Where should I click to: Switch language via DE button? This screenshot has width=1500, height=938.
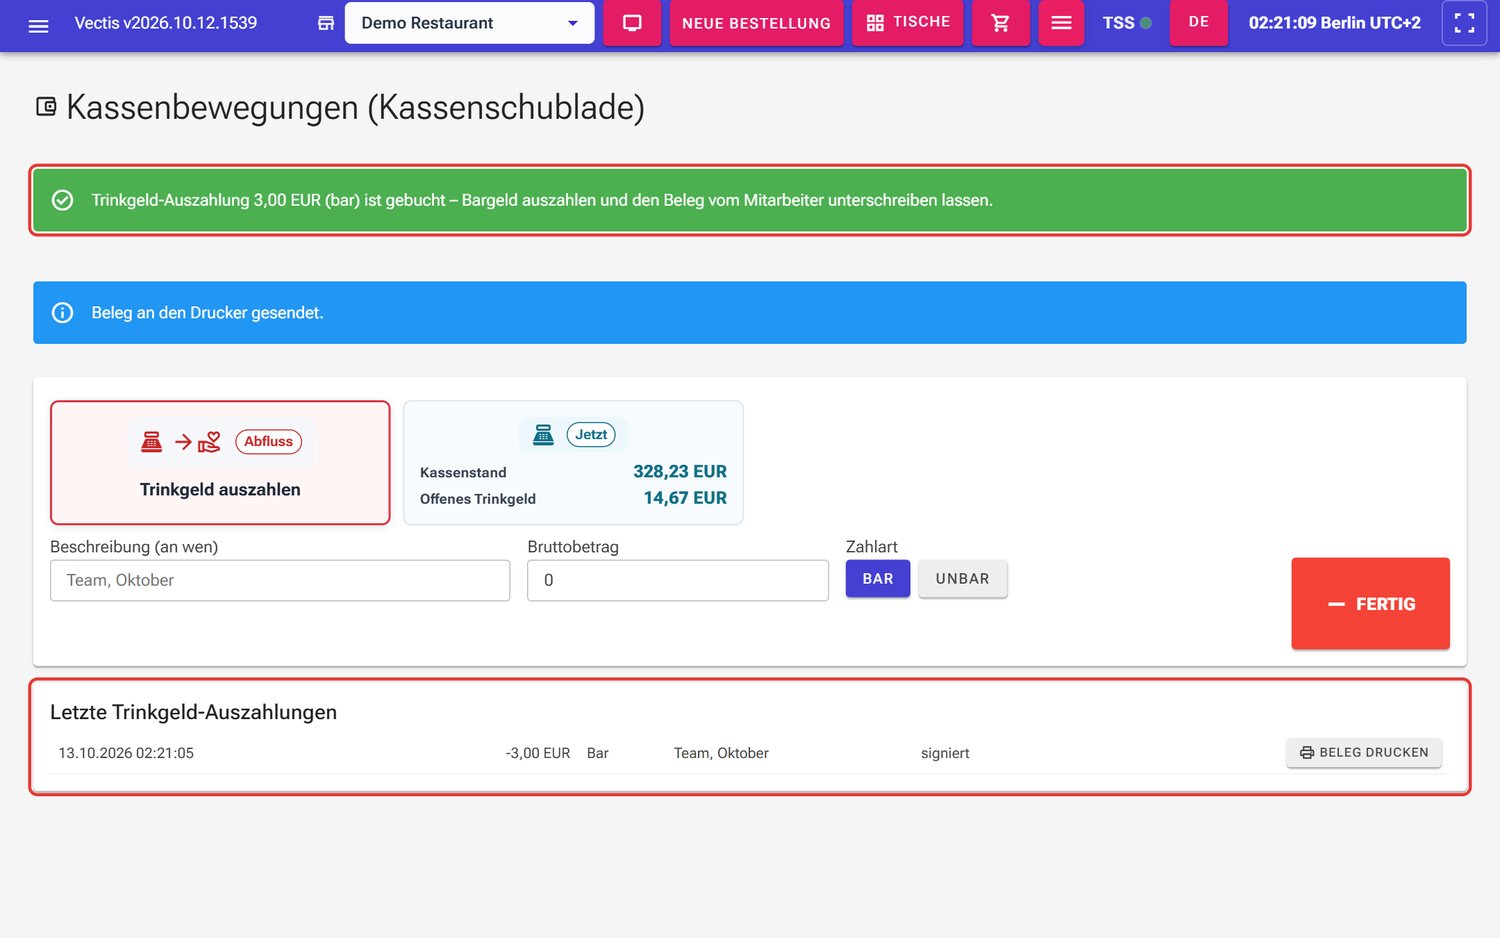tap(1199, 22)
